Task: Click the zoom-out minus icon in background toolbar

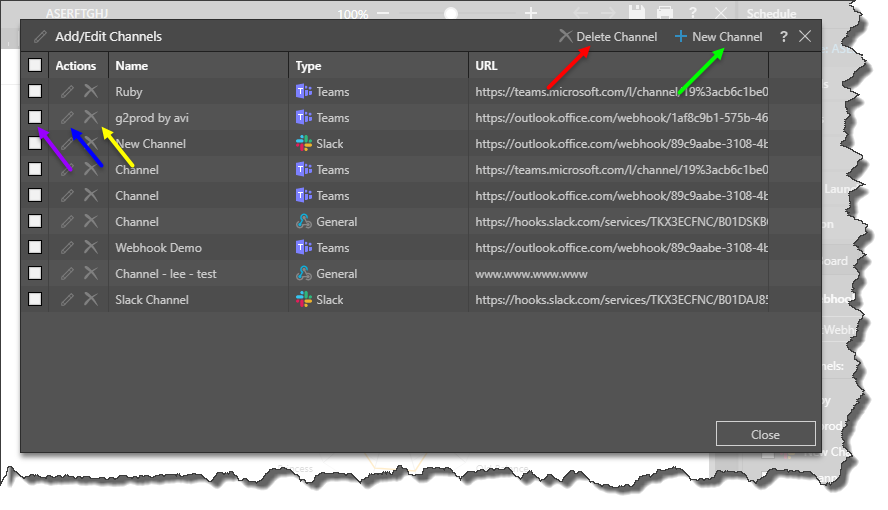Action: [x=383, y=13]
